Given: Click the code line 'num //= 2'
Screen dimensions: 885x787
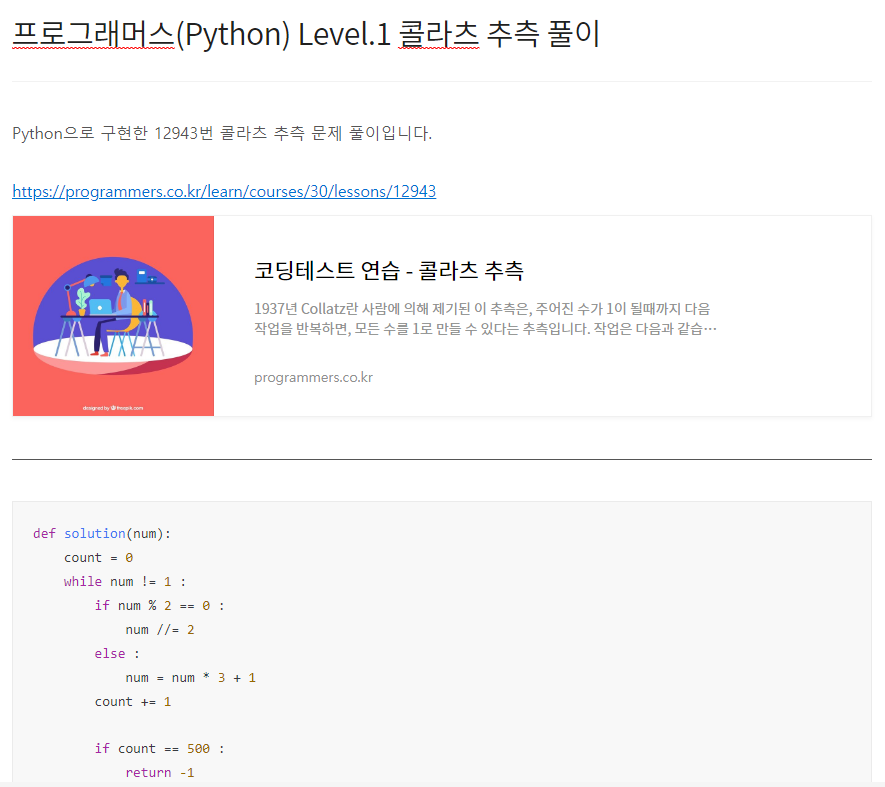Looking at the screenshot, I should (160, 630).
